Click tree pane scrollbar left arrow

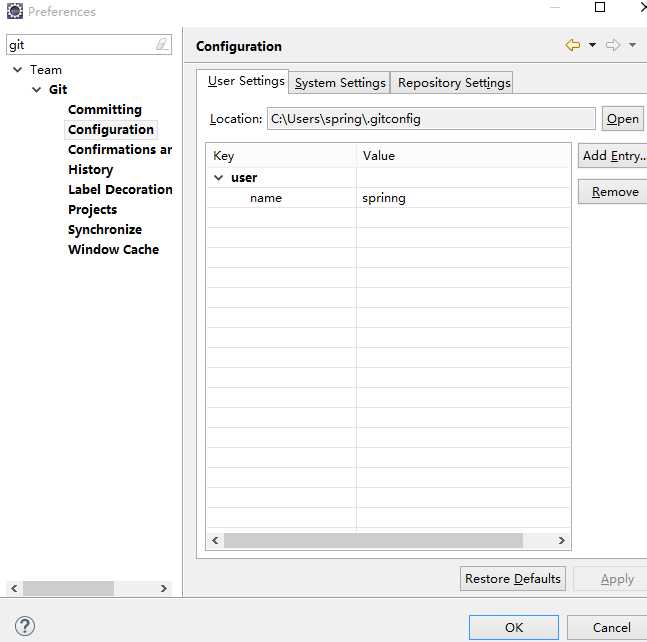click(x=14, y=588)
